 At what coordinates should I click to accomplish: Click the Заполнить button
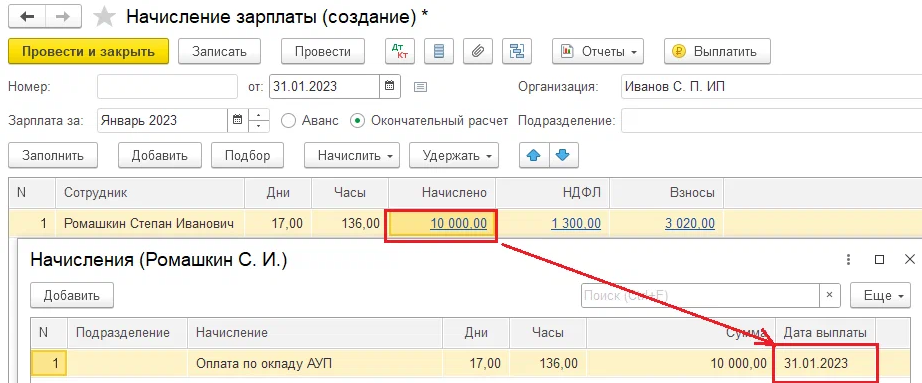tap(53, 155)
